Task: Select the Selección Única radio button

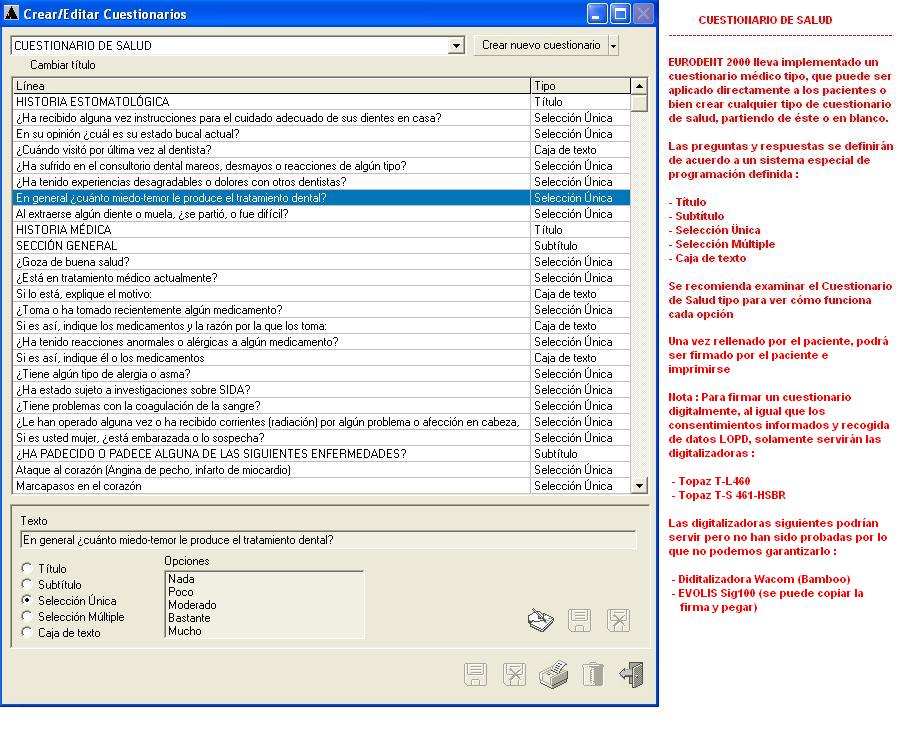Action: pyautogui.click(x=27, y=600)
